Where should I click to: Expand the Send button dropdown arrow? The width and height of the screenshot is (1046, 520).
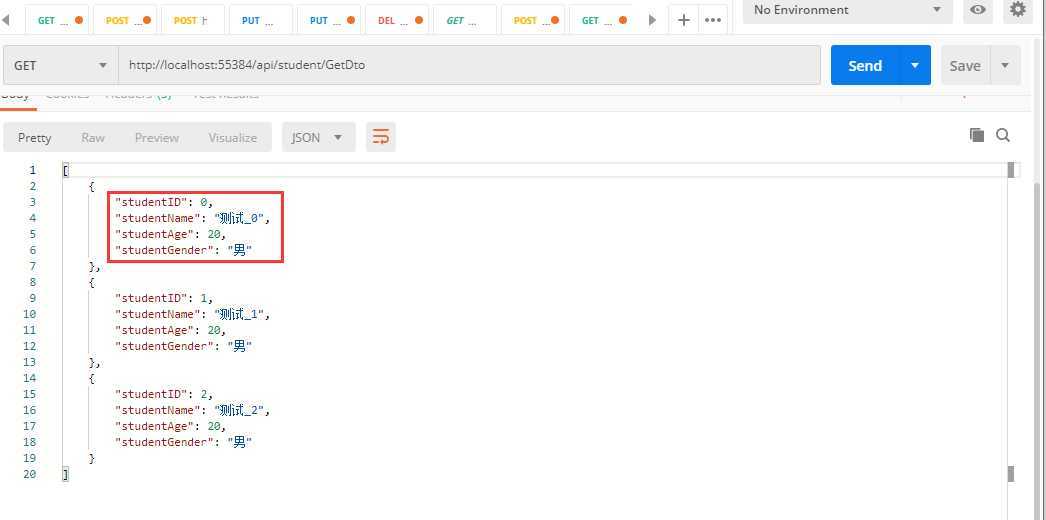pos(915,65)
